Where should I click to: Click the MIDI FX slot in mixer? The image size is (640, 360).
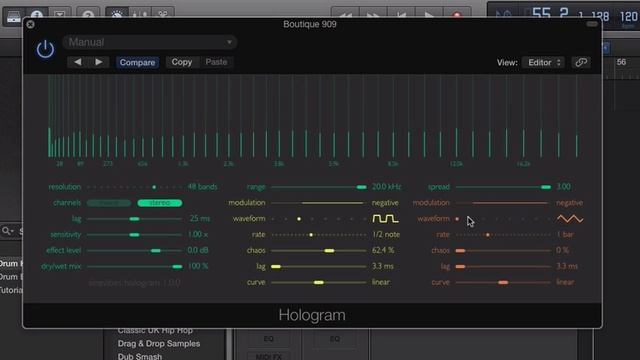click(269, 356)
